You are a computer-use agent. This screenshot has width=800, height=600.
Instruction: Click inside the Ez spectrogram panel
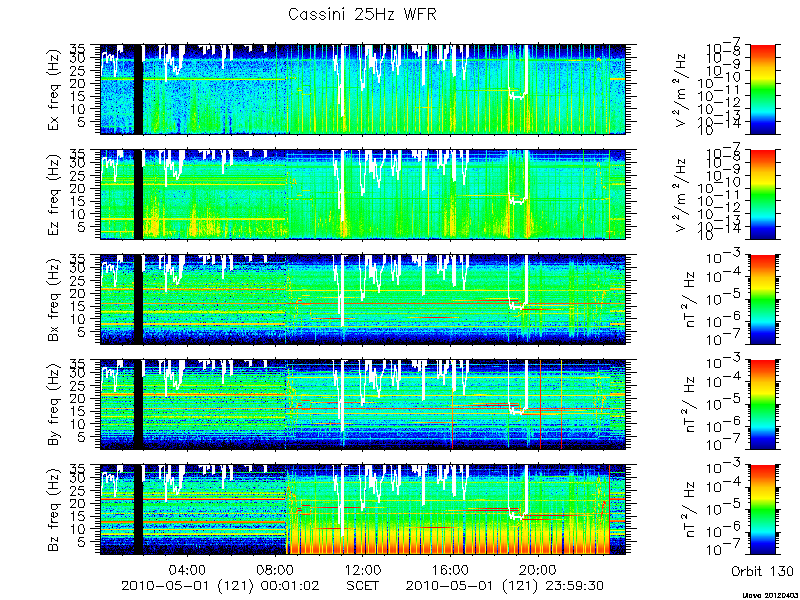362,194
